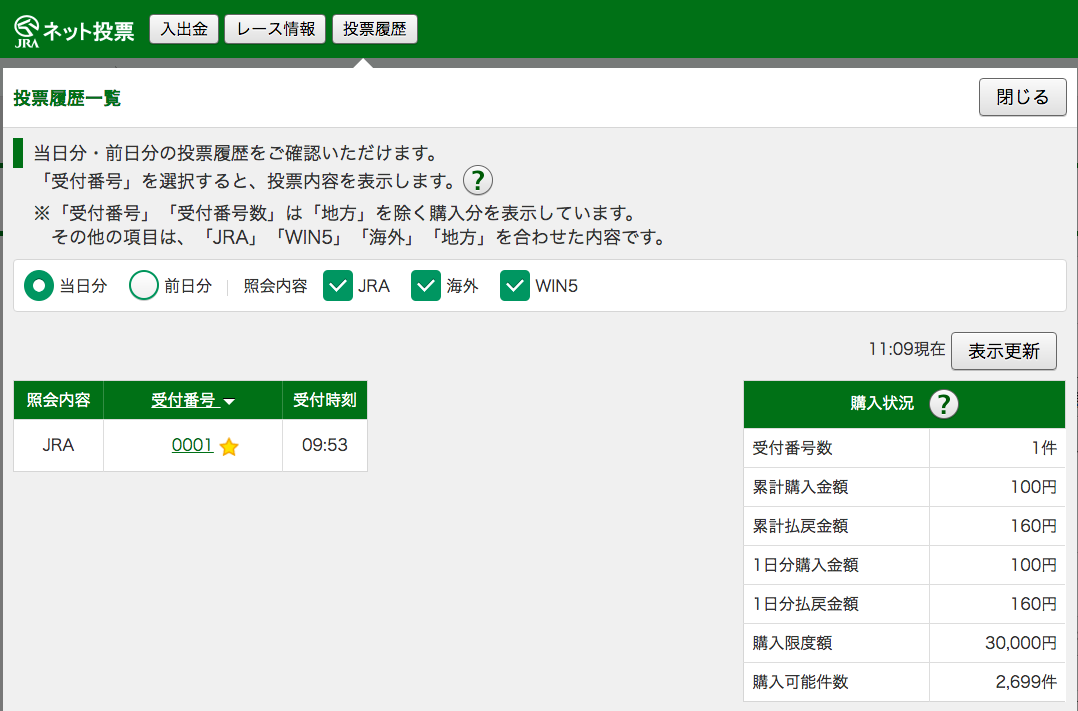Viewport: 1078px width, 711px height.
Task: Click 表示更新 button
Action: pyautogui.click(x=1004, y=351)
